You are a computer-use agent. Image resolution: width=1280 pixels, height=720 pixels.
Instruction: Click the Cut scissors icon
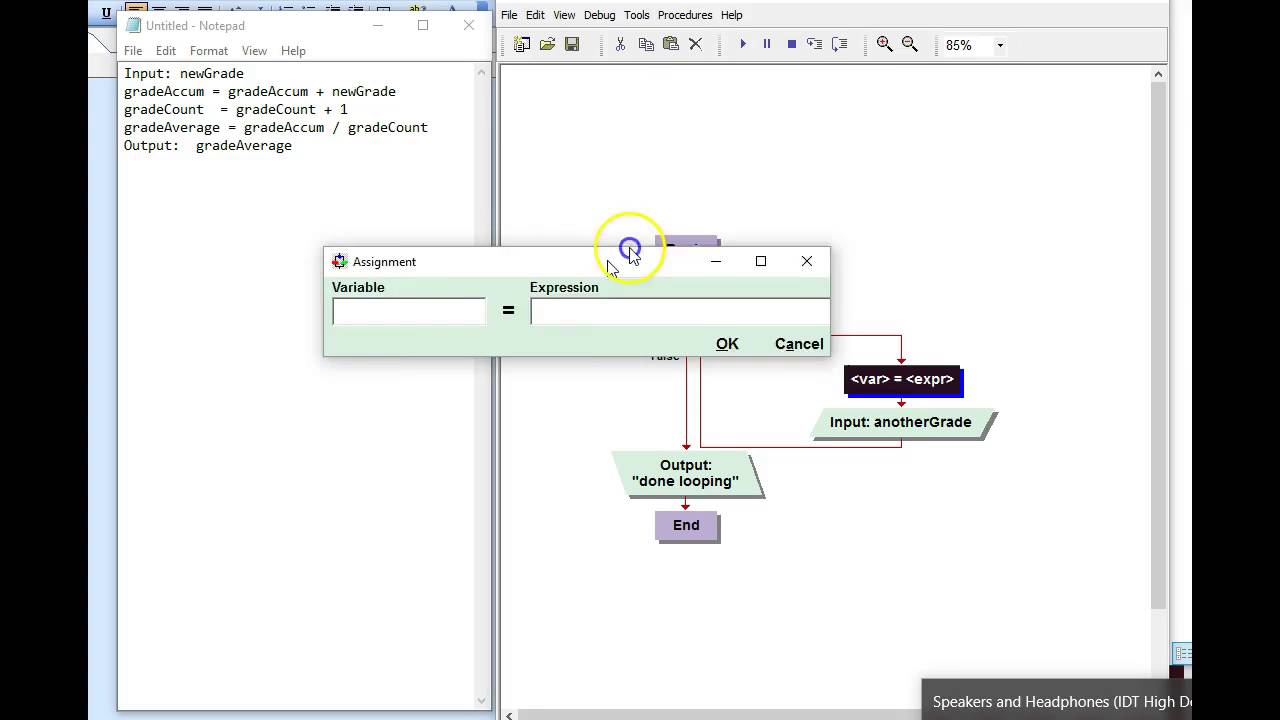(x=620, y=44)
